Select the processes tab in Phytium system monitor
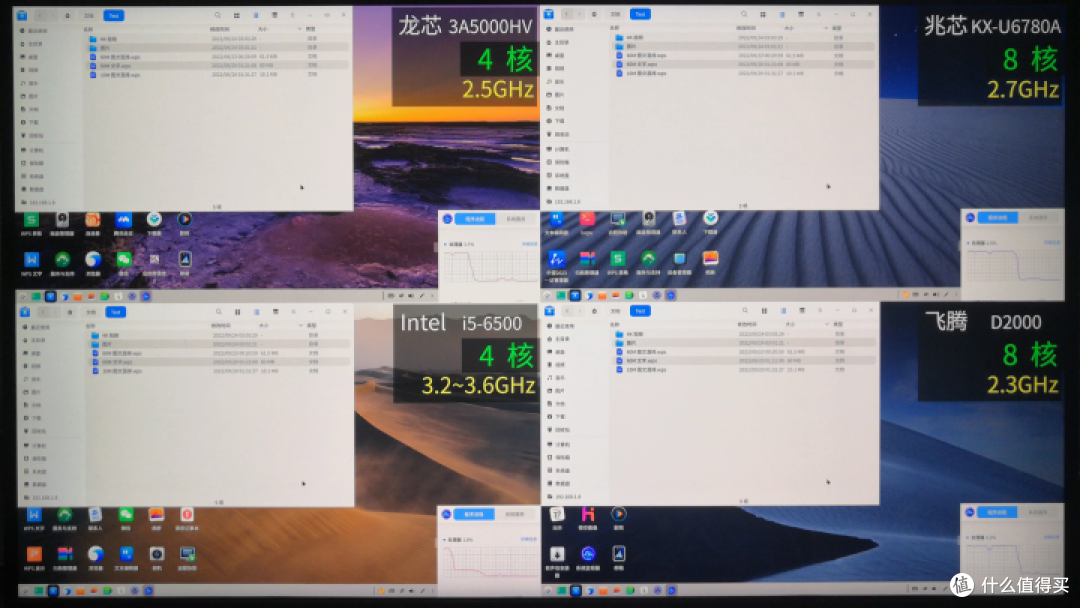This screenshot has width=1080, height=608. pyautogui.click(x=997, y=512)
